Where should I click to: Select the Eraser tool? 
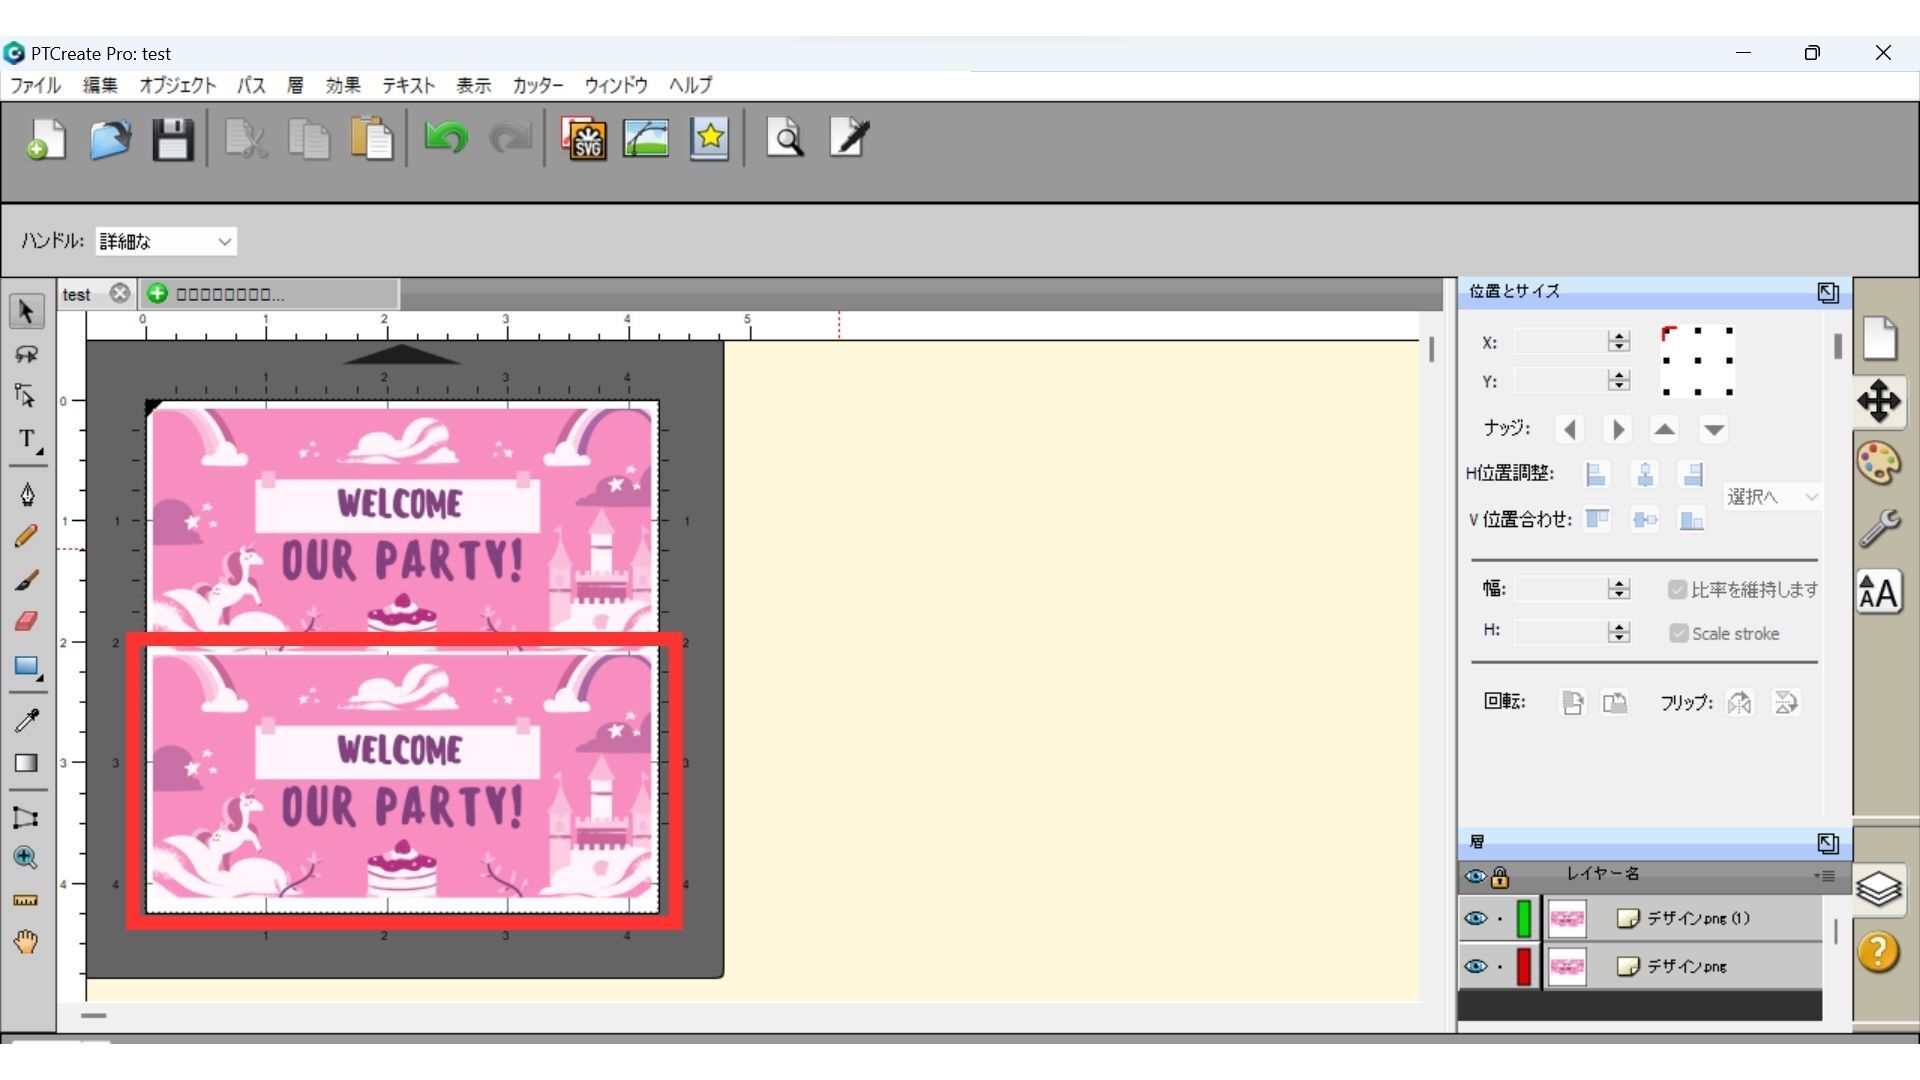[x=27, y=621]
